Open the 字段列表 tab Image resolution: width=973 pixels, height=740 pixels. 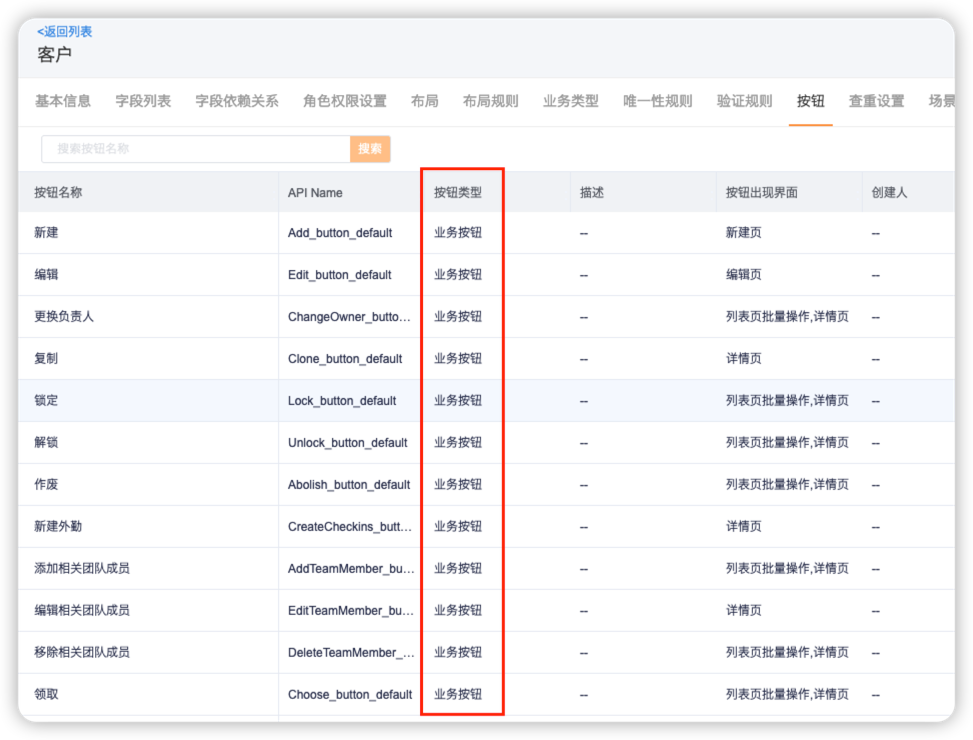point(143,101)
